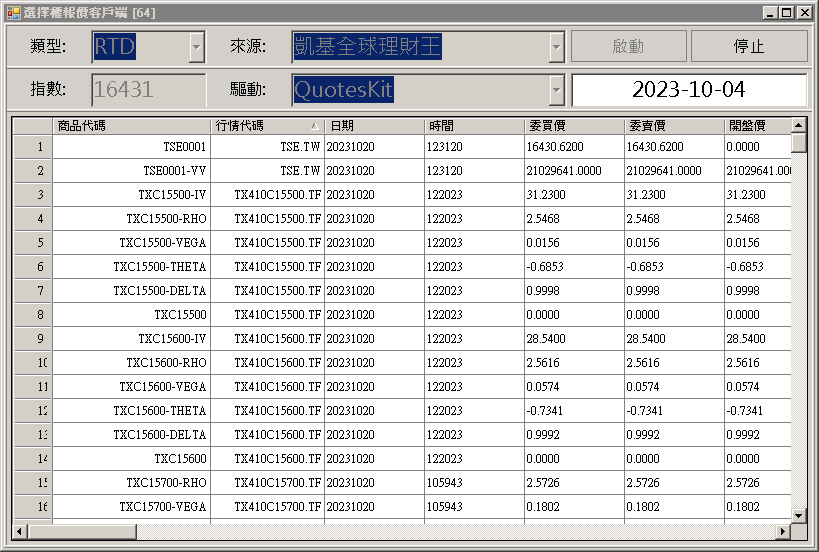The height and width of the screenshot is (552, 819).
Task: Click 行情代碼 cell TSE.TW in row 1
Action: [x=267, y=147]
